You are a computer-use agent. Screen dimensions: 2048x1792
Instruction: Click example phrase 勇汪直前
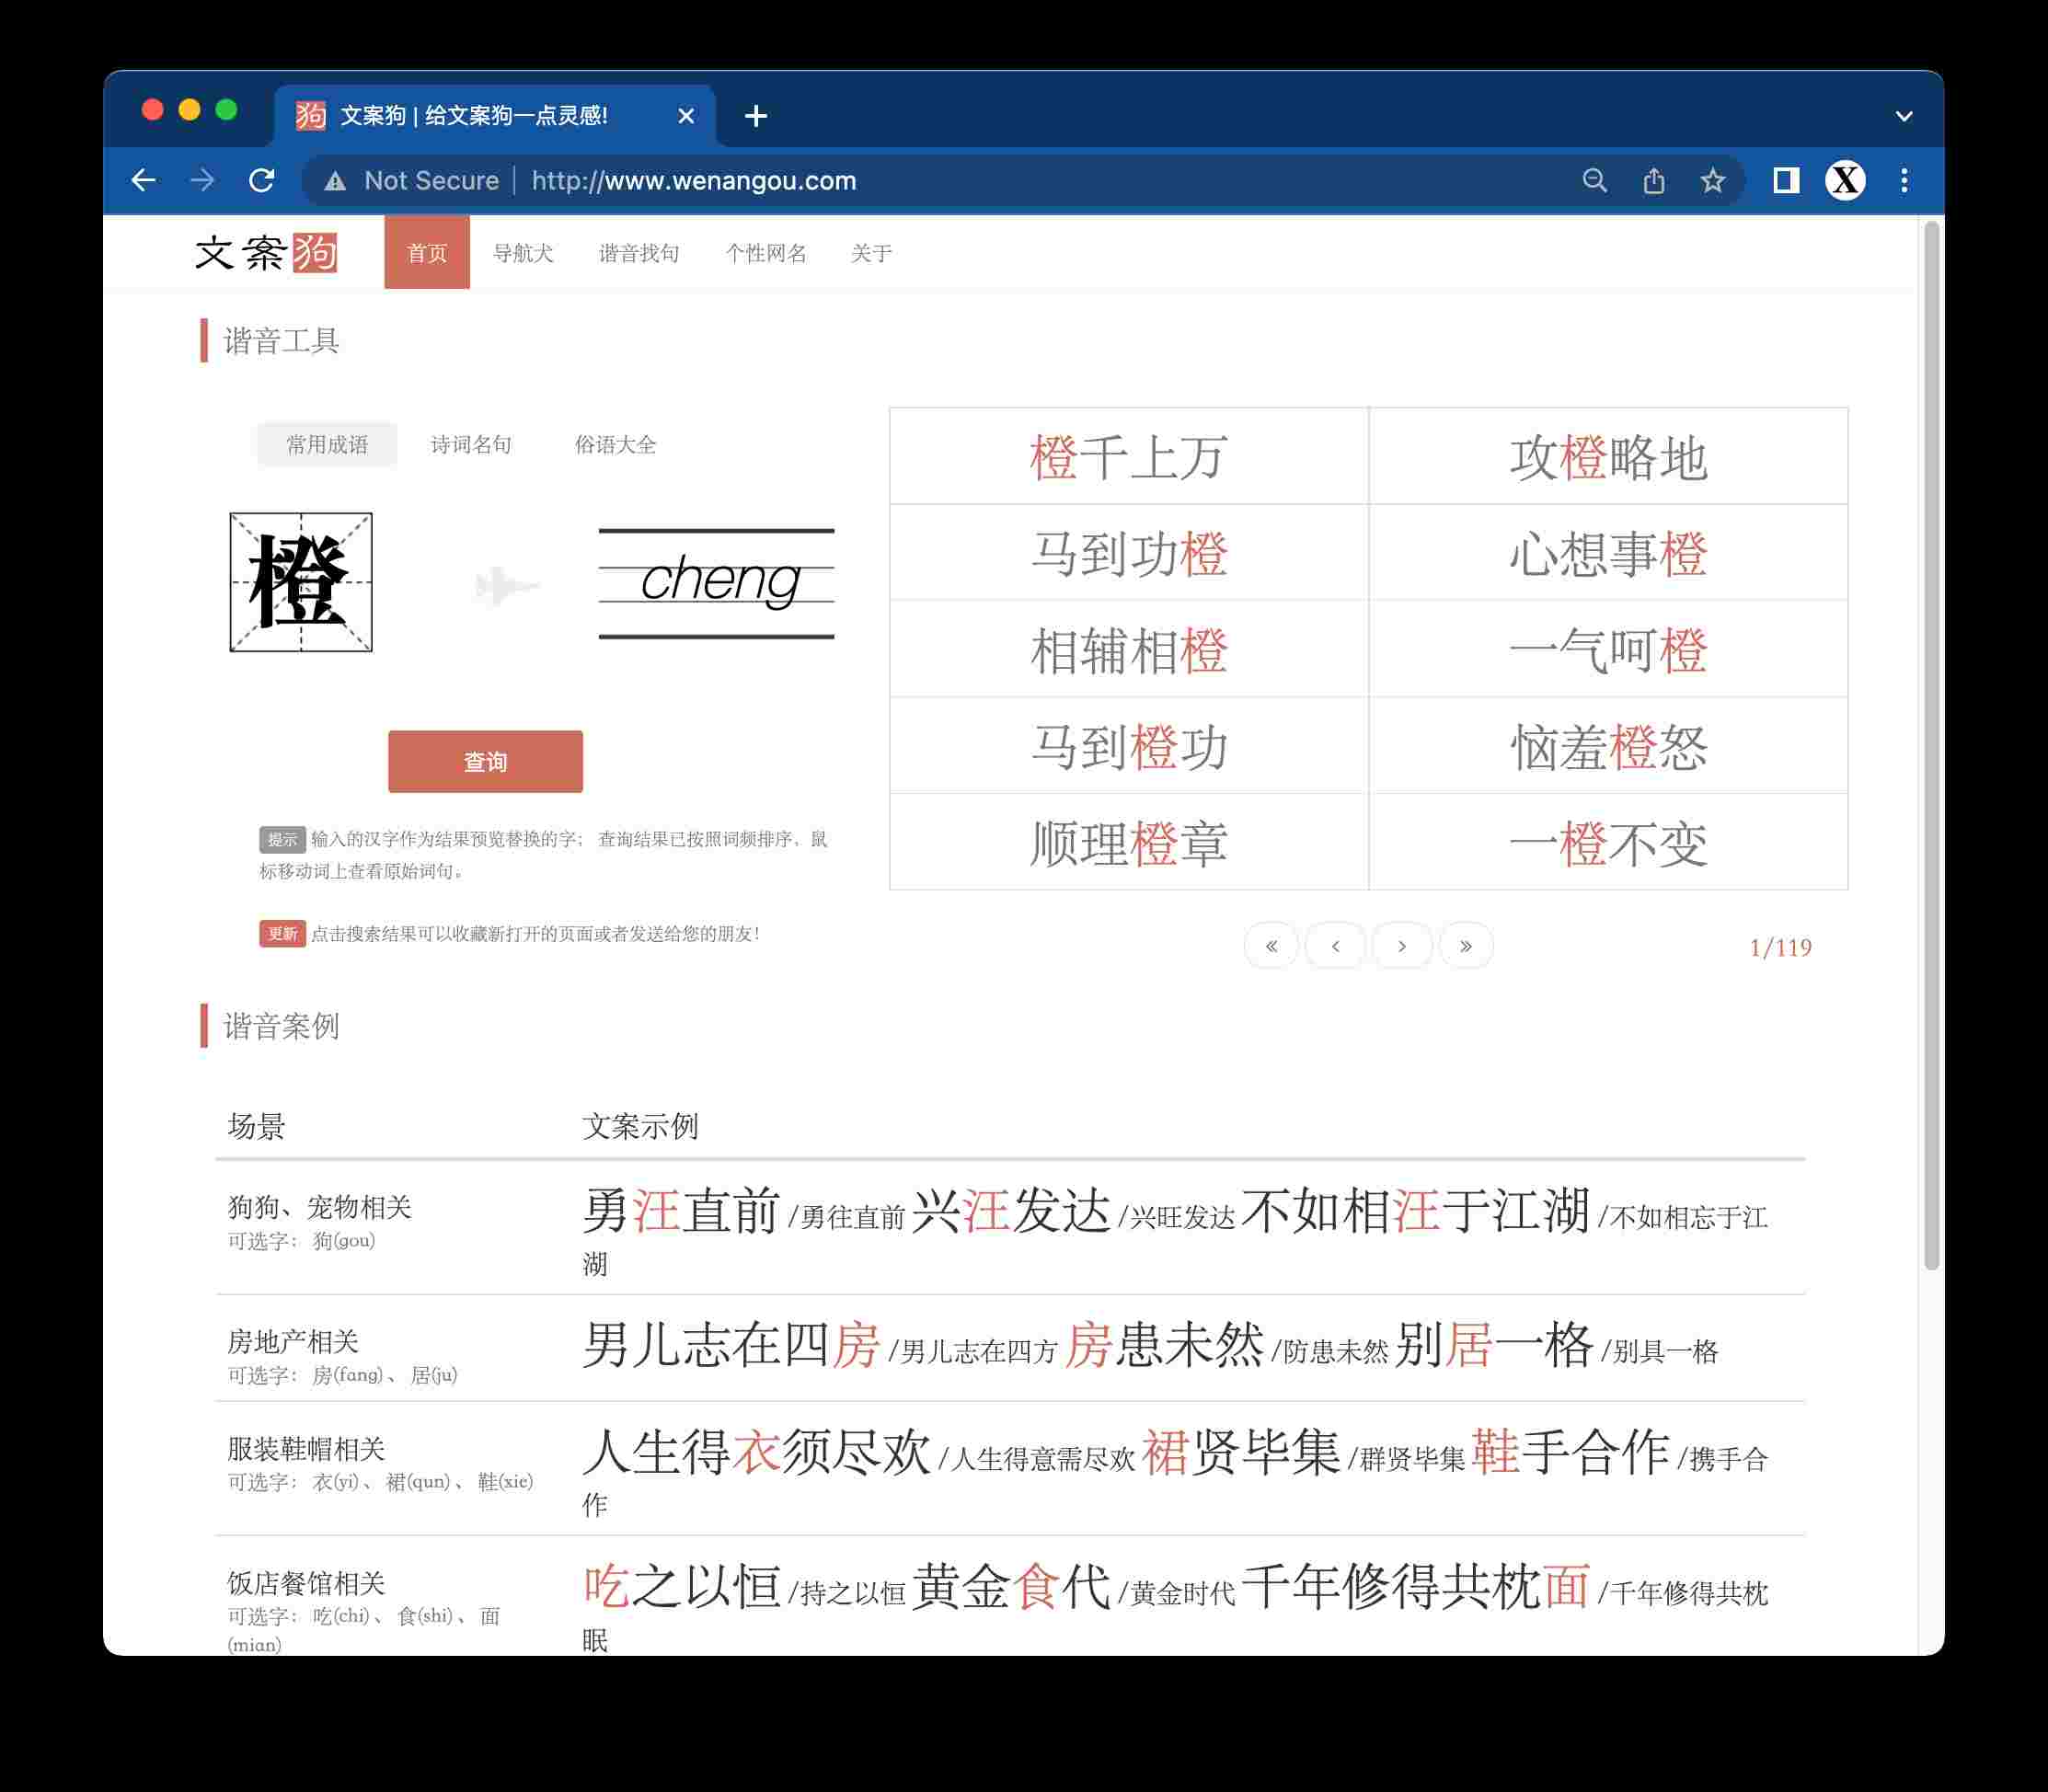(681, 1210)
